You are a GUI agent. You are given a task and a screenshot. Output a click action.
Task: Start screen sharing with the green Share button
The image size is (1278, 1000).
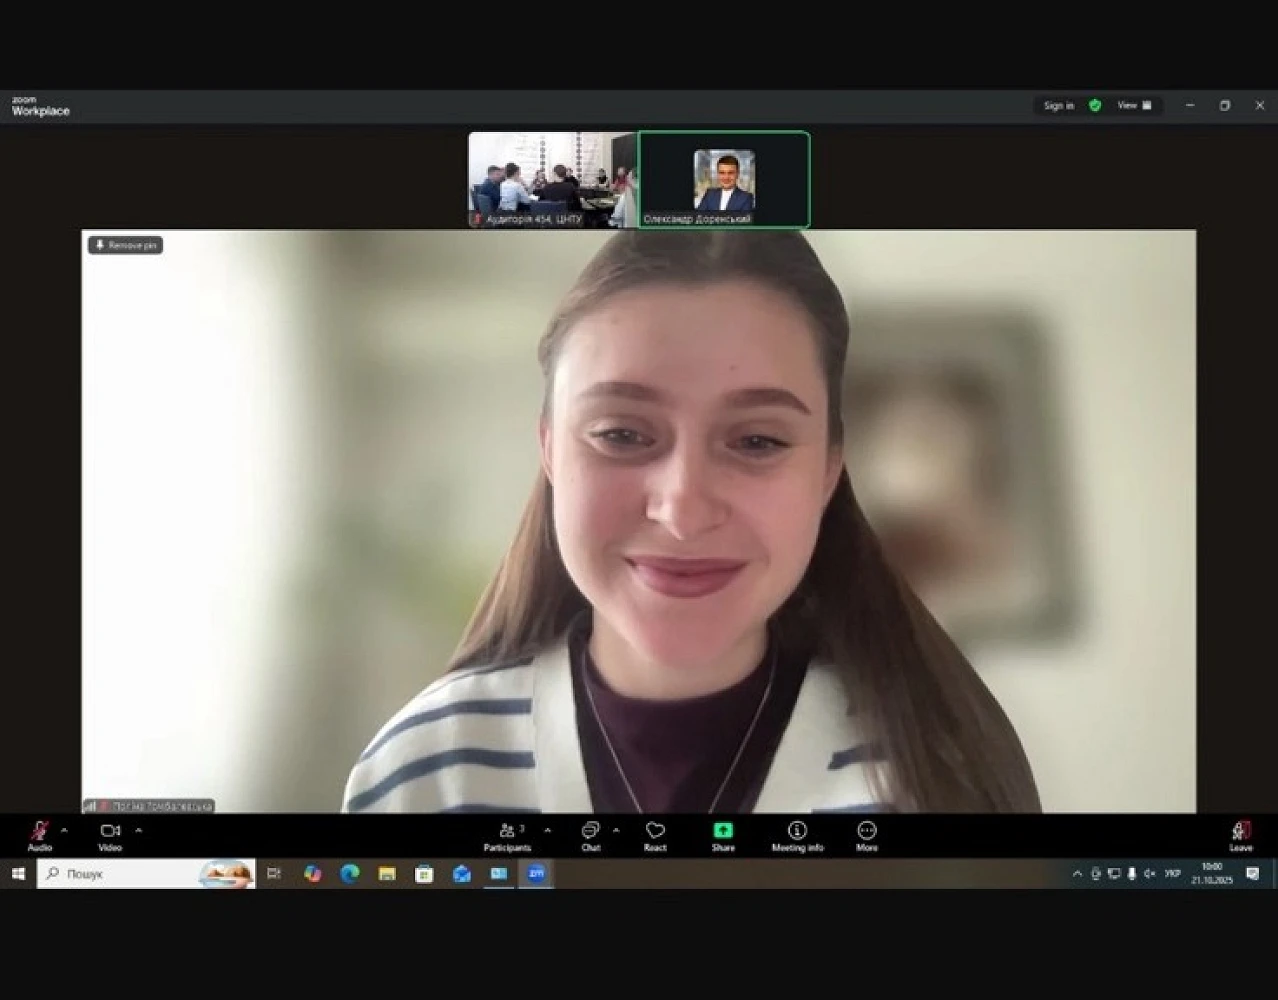coord(723,833)
